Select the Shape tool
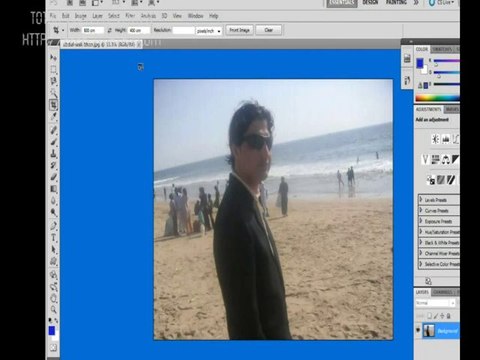The image size is (480, 360). click(53, 261)
